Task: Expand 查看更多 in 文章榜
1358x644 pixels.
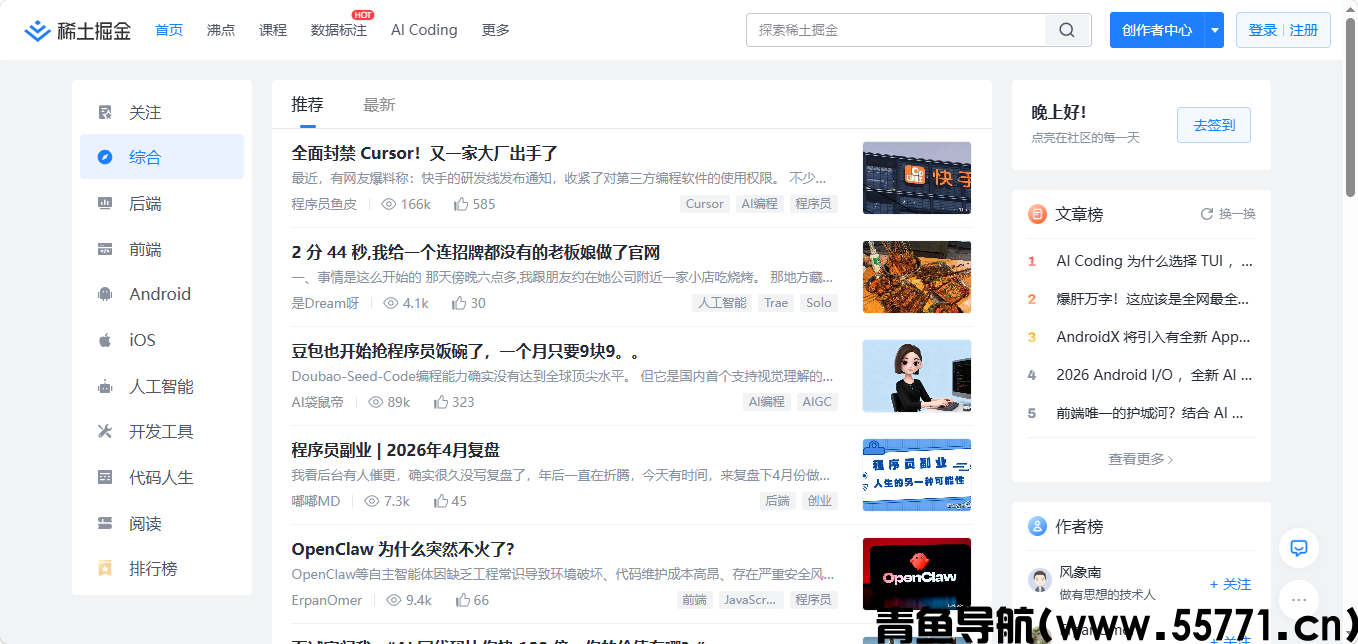Action: pos(1141,459)
